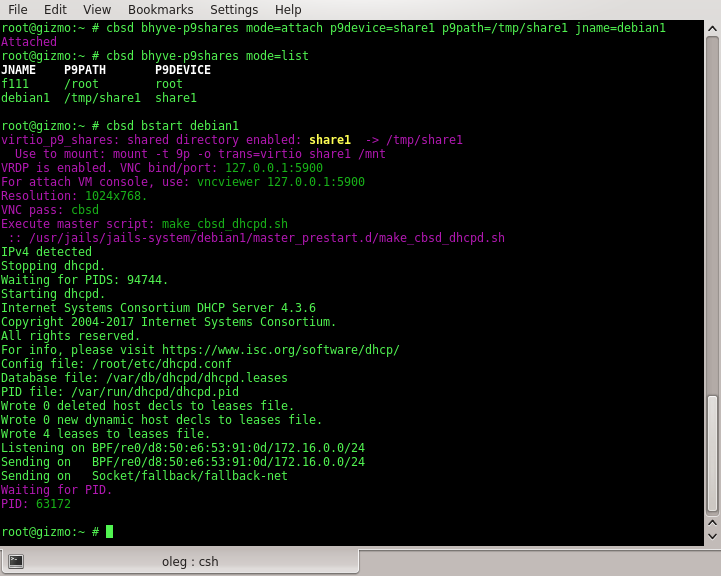Select the 'oleg : csh' terminal tab

179,561
